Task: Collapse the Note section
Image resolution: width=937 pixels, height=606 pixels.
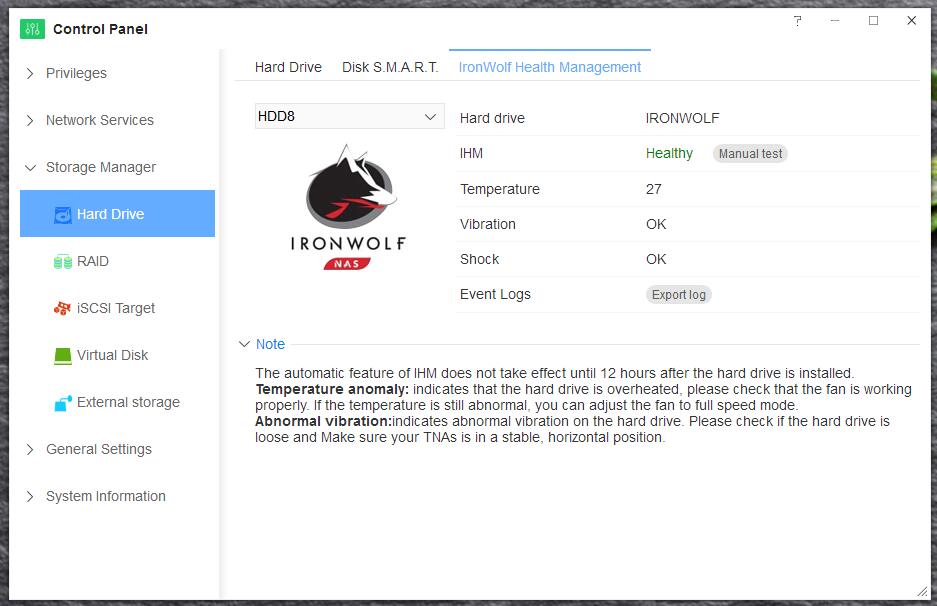Action: coord(245,344)
